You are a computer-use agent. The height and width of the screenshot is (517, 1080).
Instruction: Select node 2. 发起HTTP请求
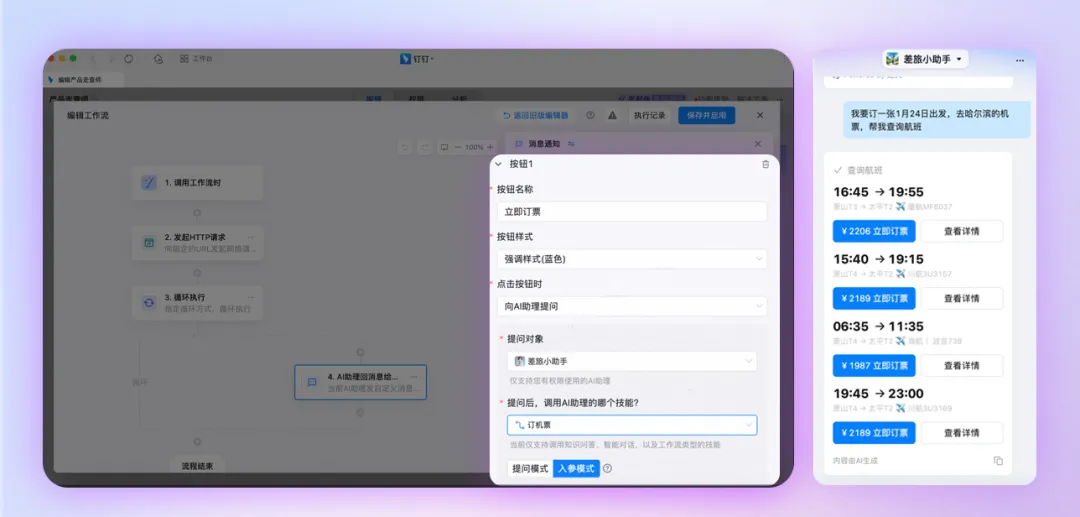(x=198, y=242)
